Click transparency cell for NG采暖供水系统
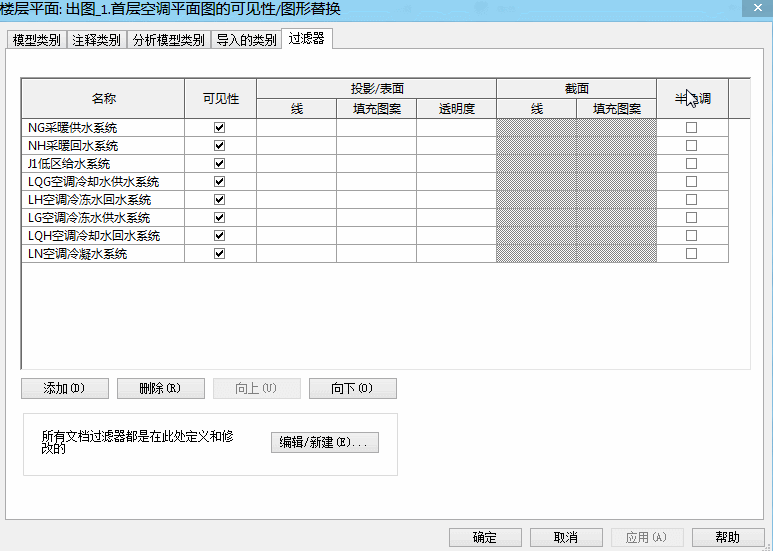This screenshot has height=551, width=773. click(457, 128)
